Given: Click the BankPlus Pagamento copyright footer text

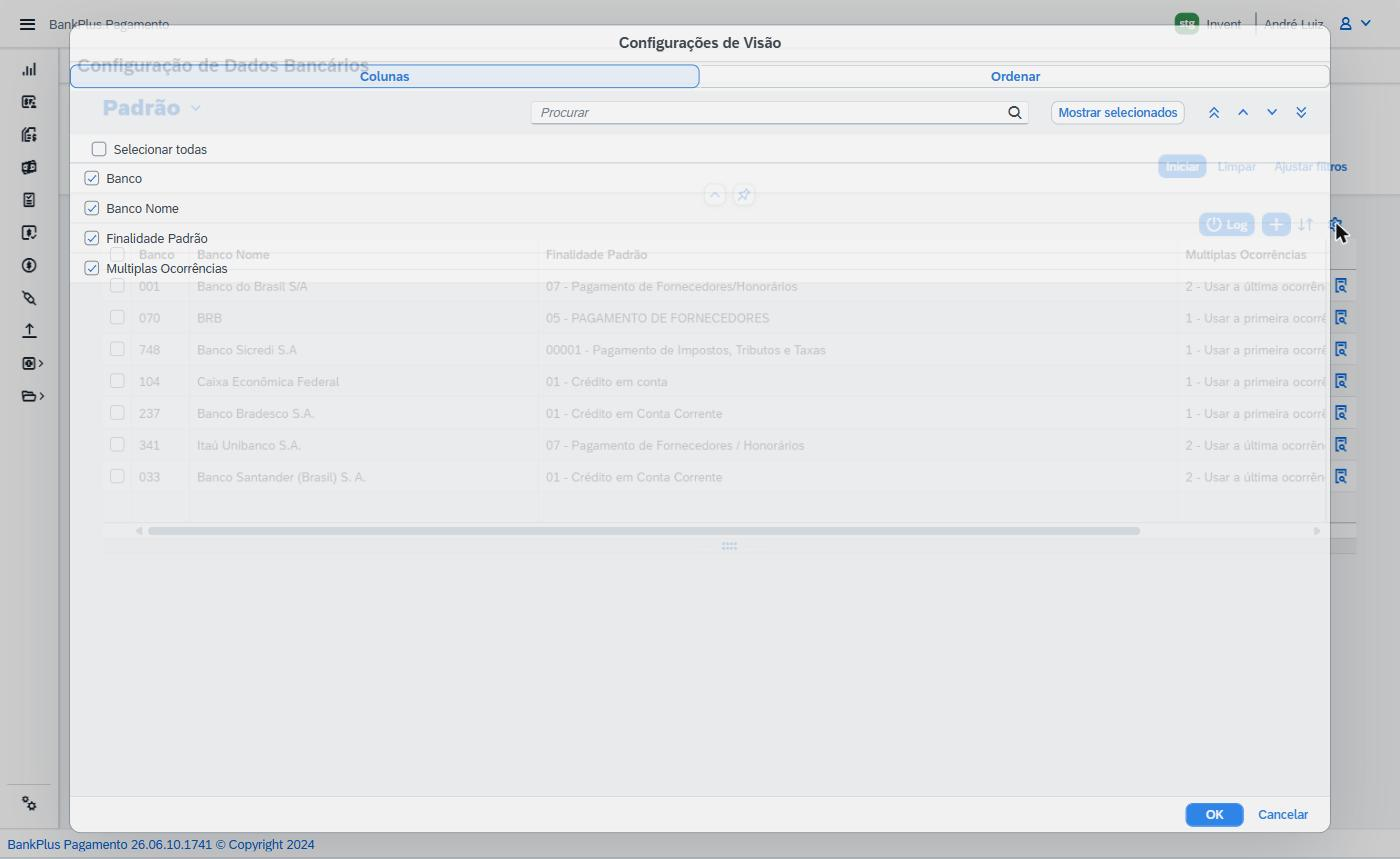Looking at the screenshot, I should click(161, 845).
